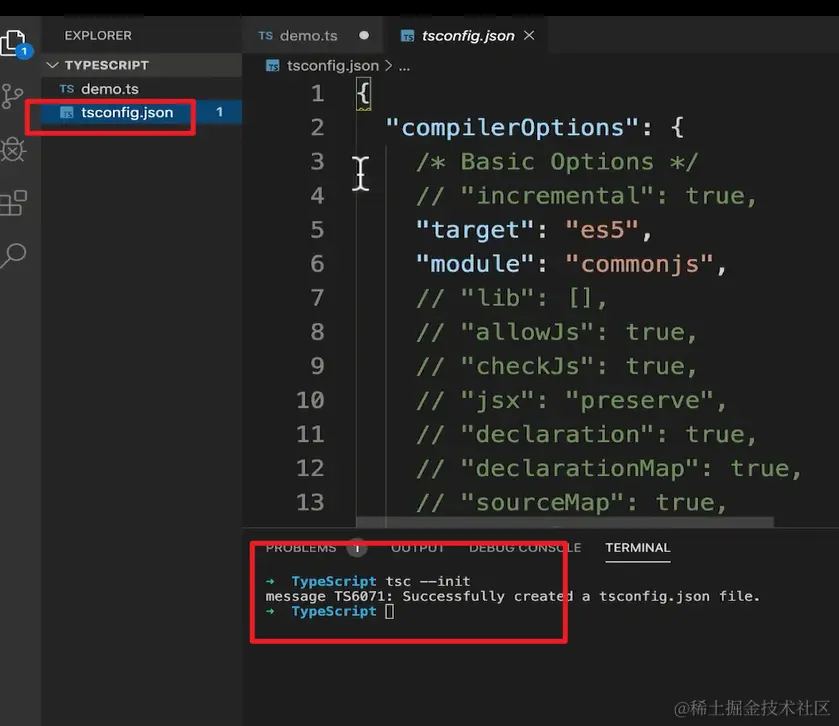Click the commented "incremental" line

[x=586, y=196]
